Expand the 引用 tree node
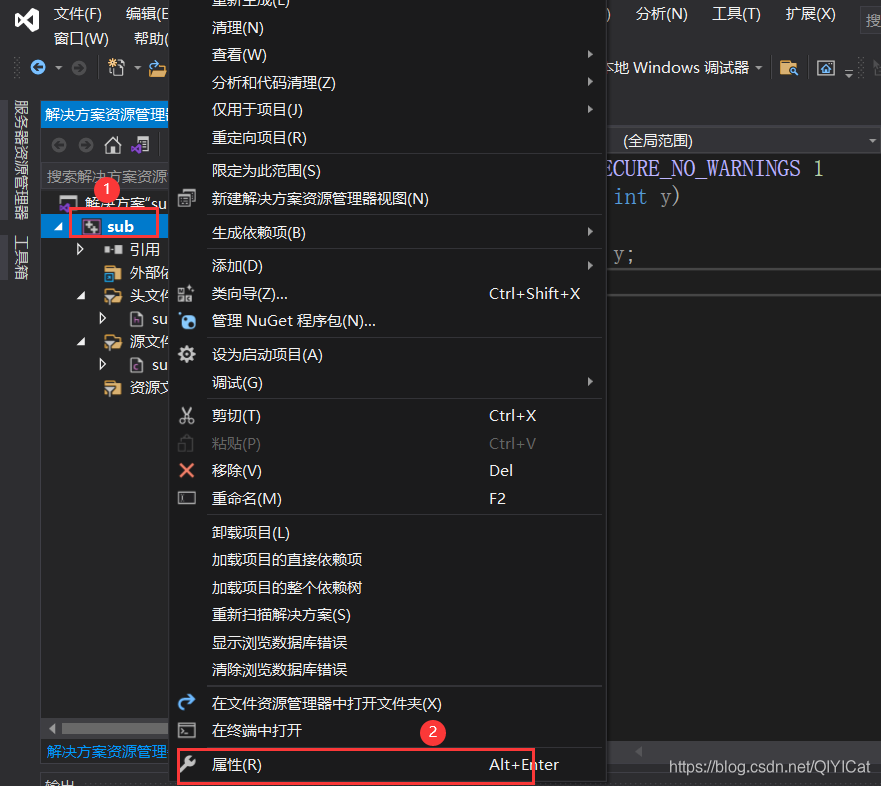881x786 pixels. pos(80,249)
